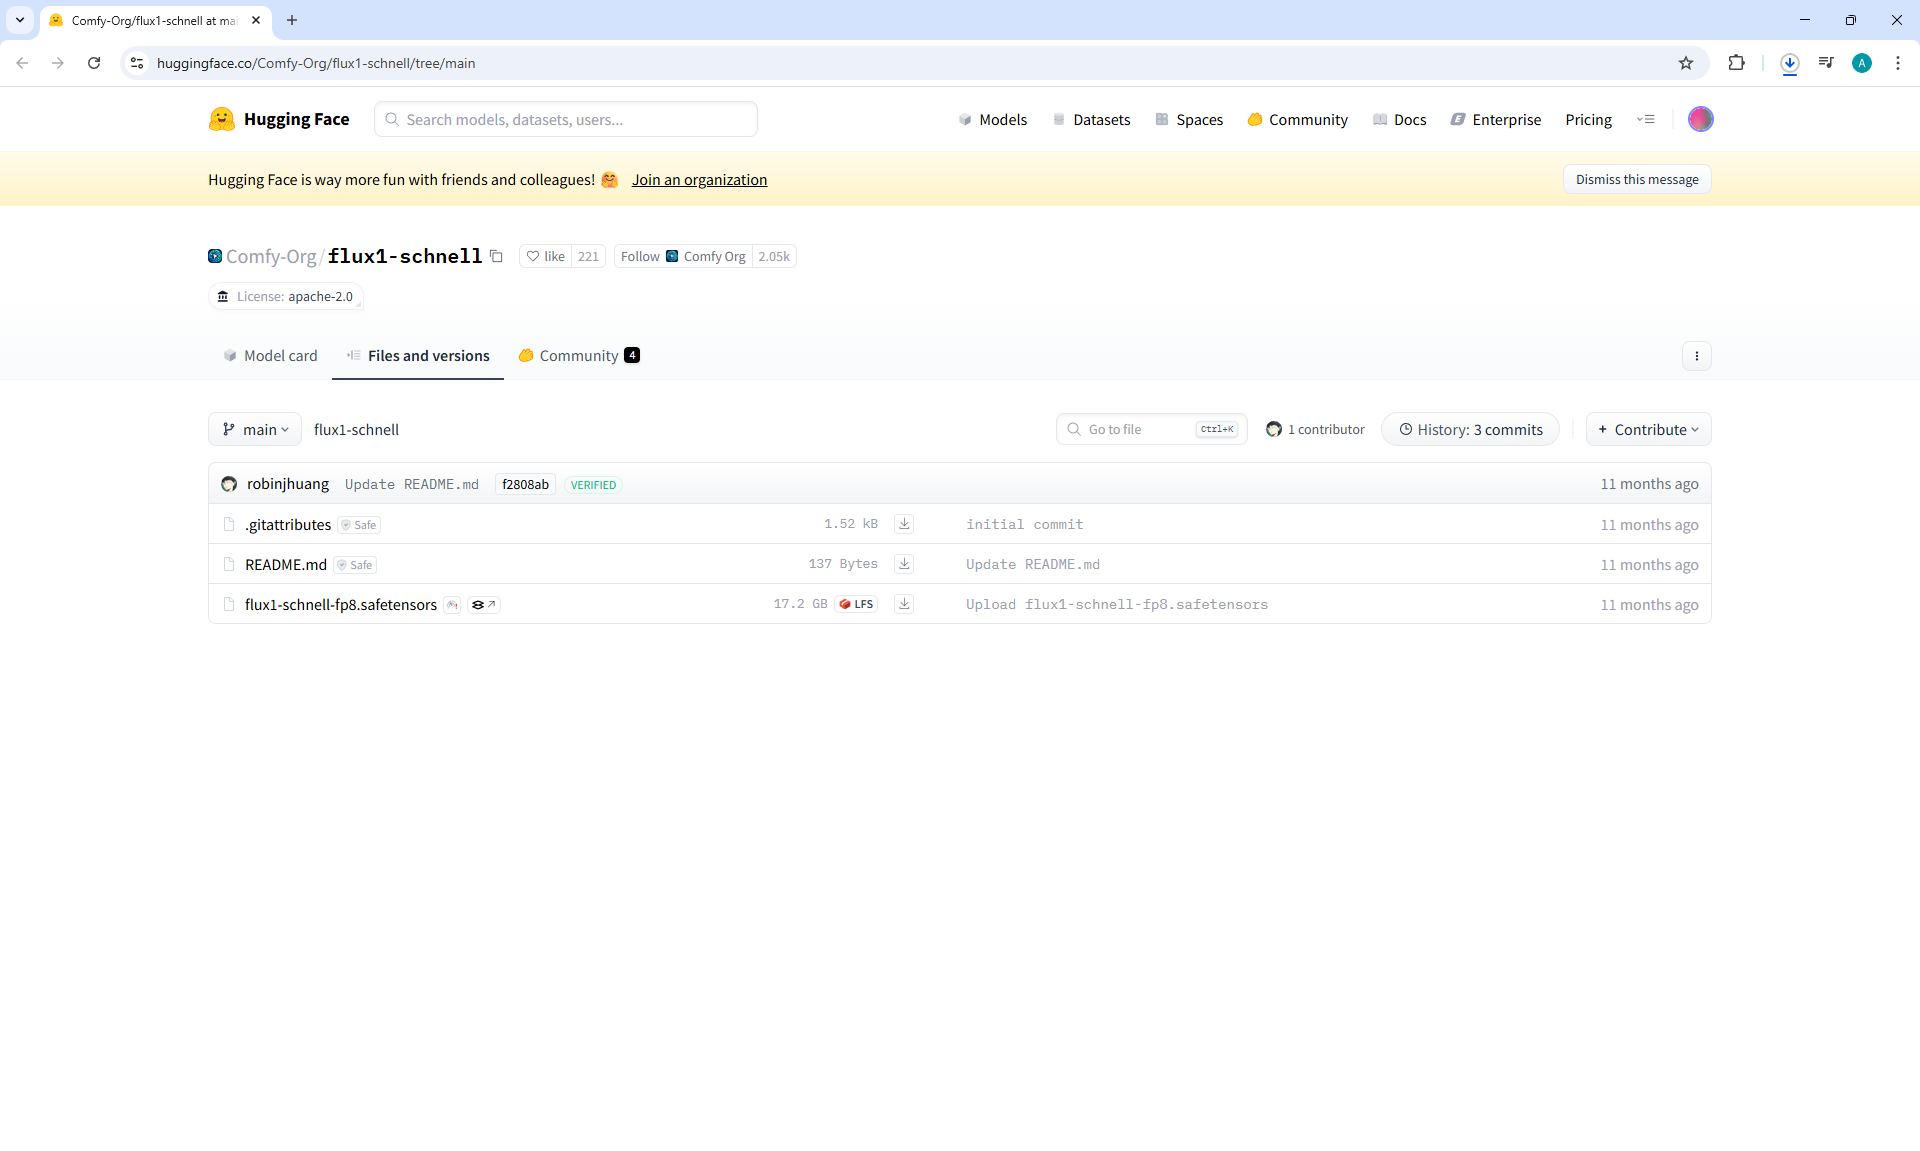Image resolution: width=1920 pixels, height=1151 pixels.
Task: Click the pickle scan warning icon on safetensors
Action: [453, 605]
